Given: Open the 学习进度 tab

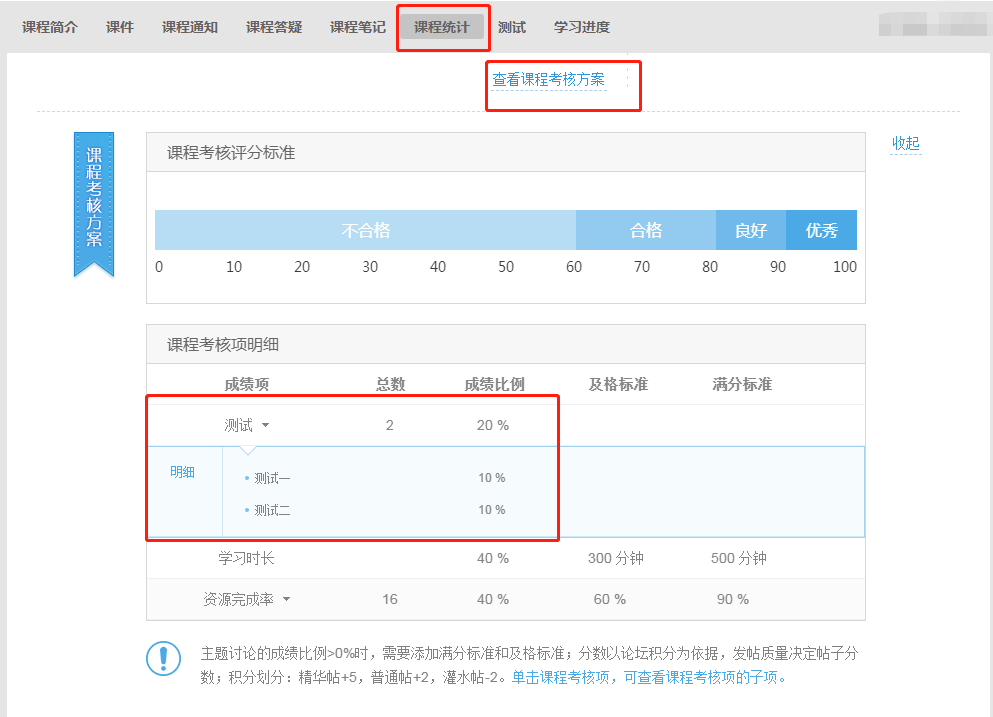Looking at the screenshot, I should [582, 27].
